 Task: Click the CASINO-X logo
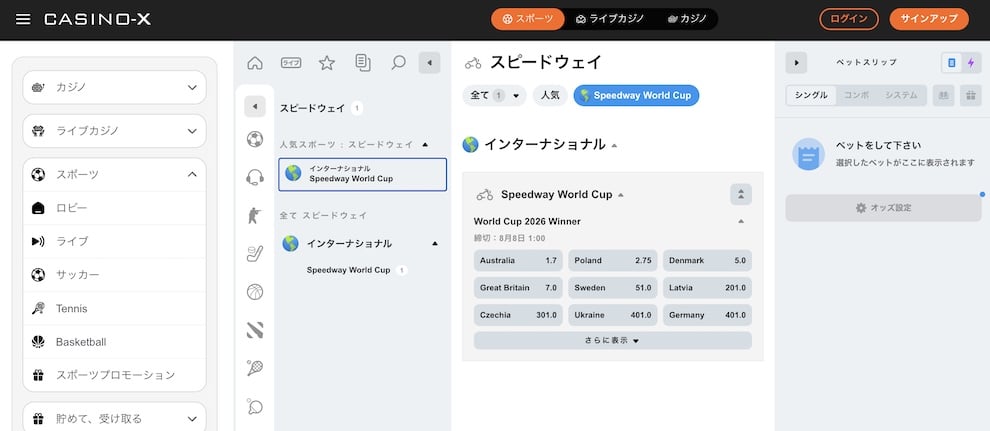click(97, 20)
